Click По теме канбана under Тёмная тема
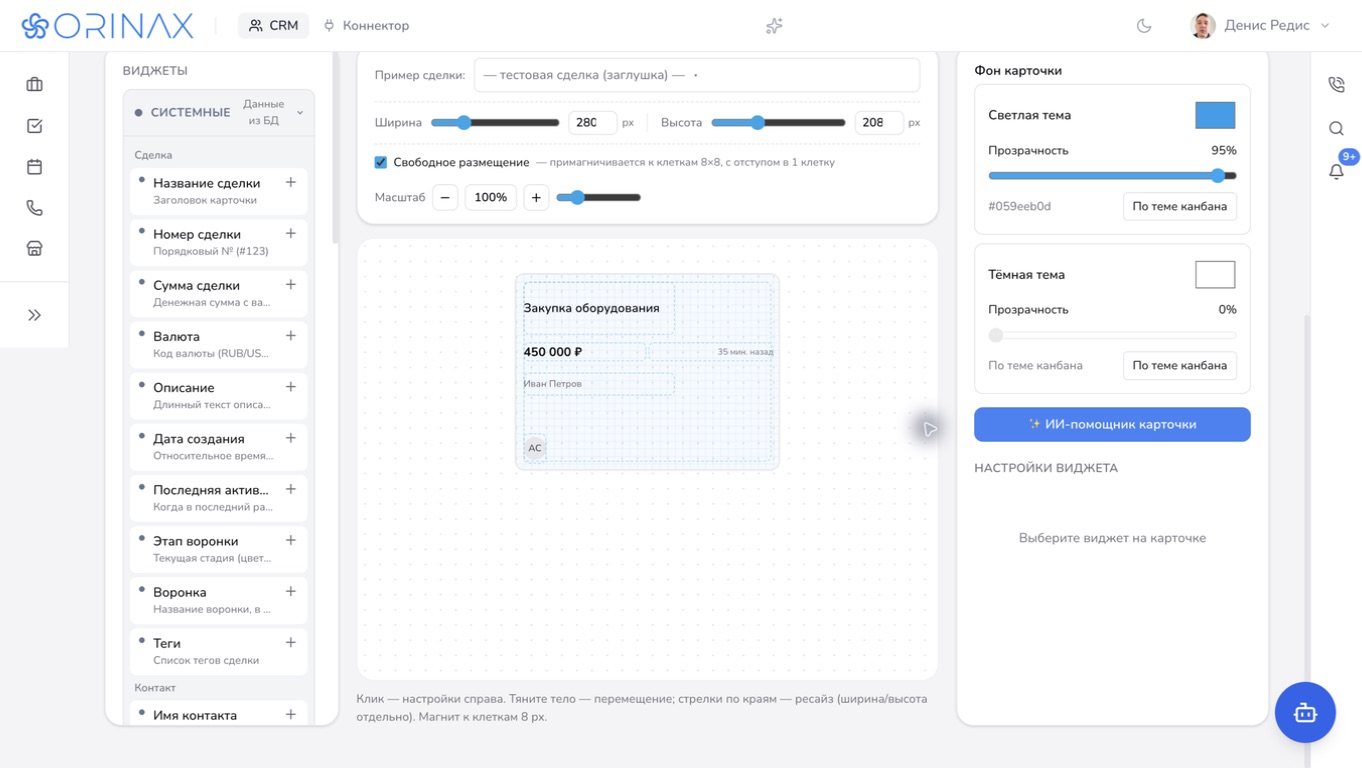Viewport: 1362px width, 768px height. tap(1179, 365)
